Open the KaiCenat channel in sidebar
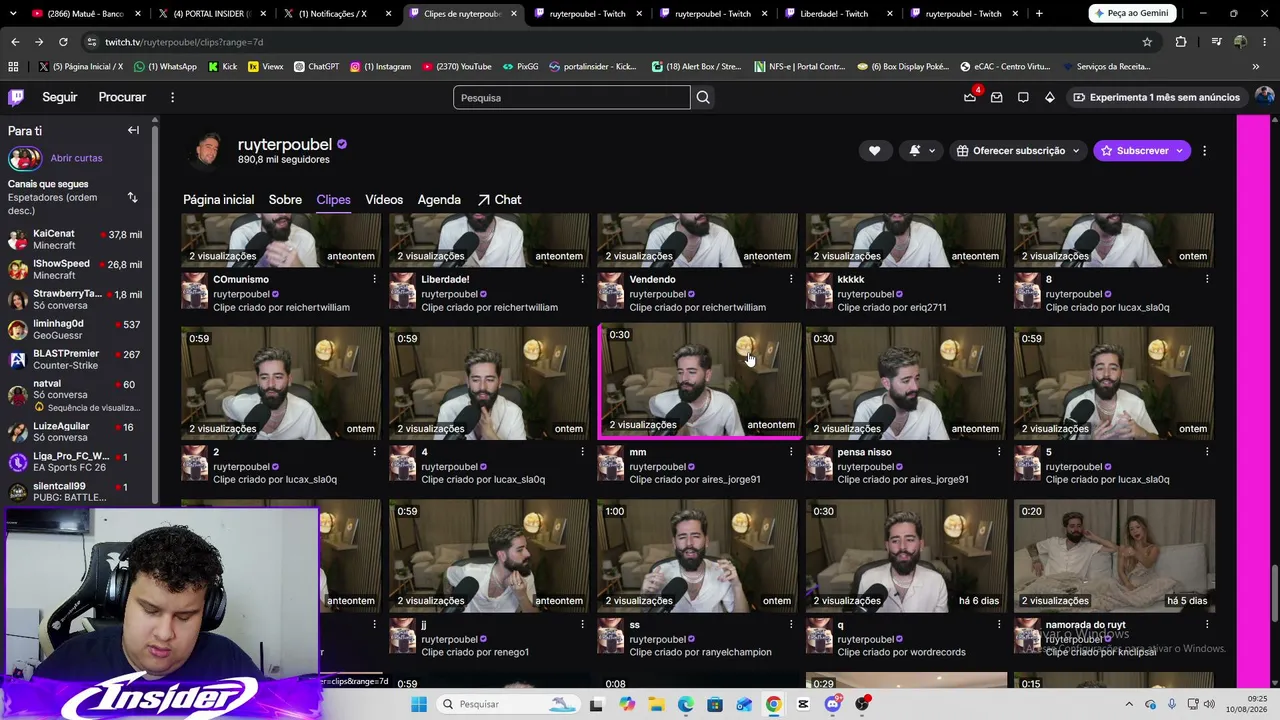 tap(78, 240)
